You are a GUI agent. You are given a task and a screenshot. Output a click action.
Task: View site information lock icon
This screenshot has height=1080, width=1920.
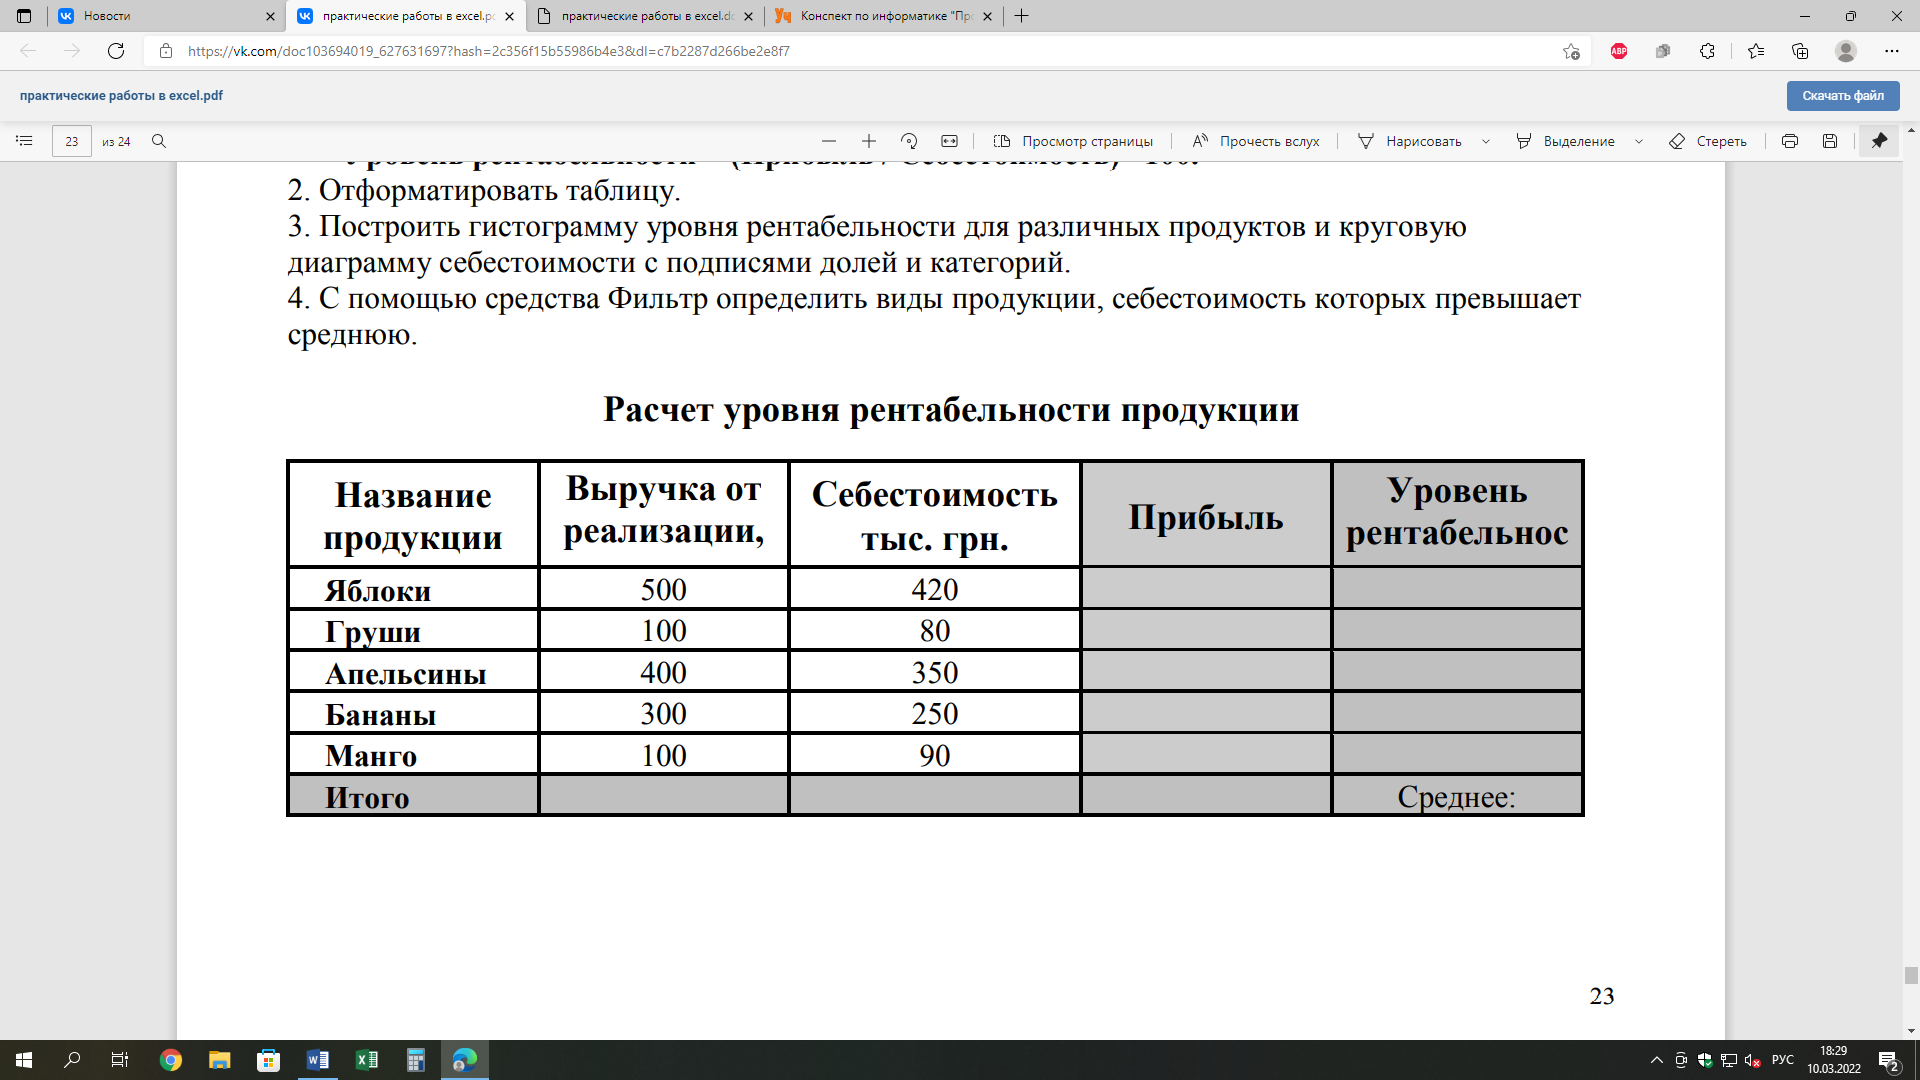pyautogui.click(x=166, y=51)
